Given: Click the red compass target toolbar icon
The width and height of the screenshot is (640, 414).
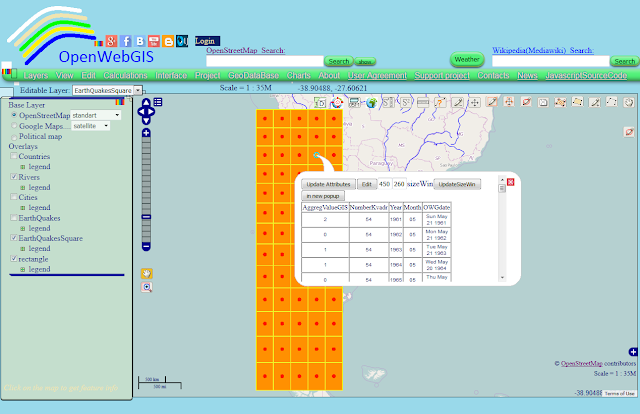Looking at the screenshot, I should (337, 102).
